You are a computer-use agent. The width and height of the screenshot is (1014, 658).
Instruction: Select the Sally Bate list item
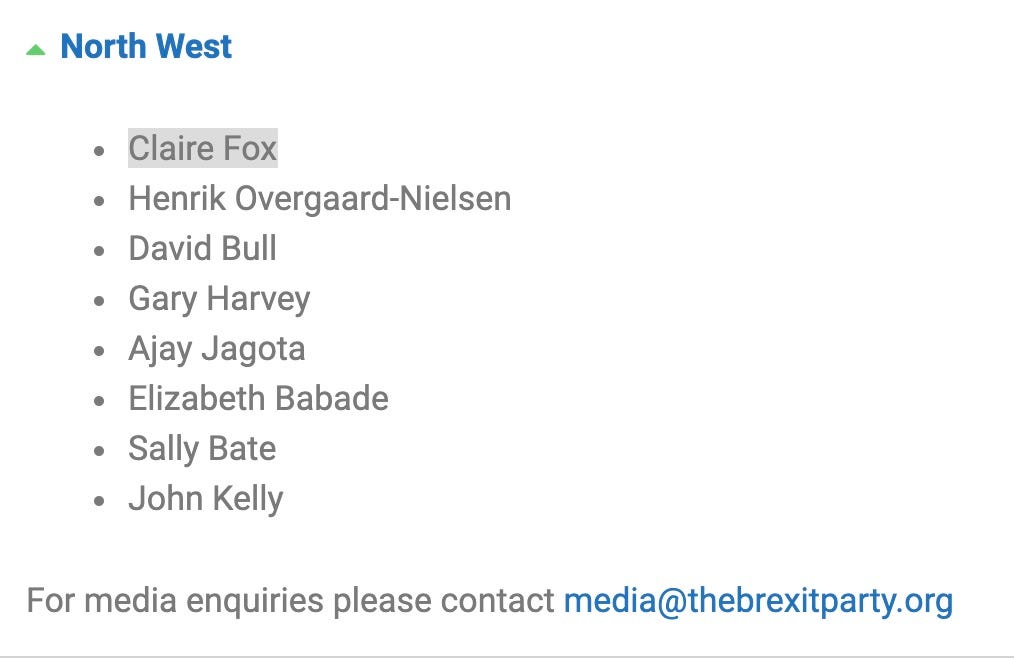202,449
